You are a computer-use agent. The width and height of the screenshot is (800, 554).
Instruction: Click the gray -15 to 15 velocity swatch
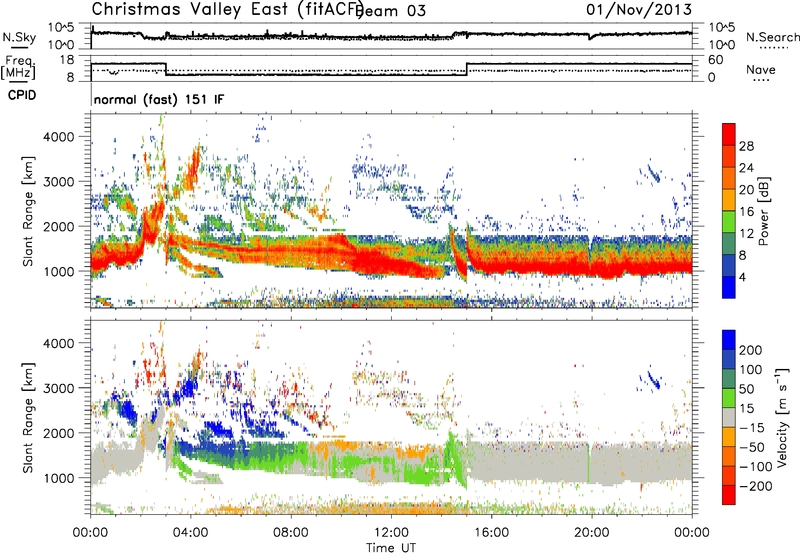pos(729,417)
